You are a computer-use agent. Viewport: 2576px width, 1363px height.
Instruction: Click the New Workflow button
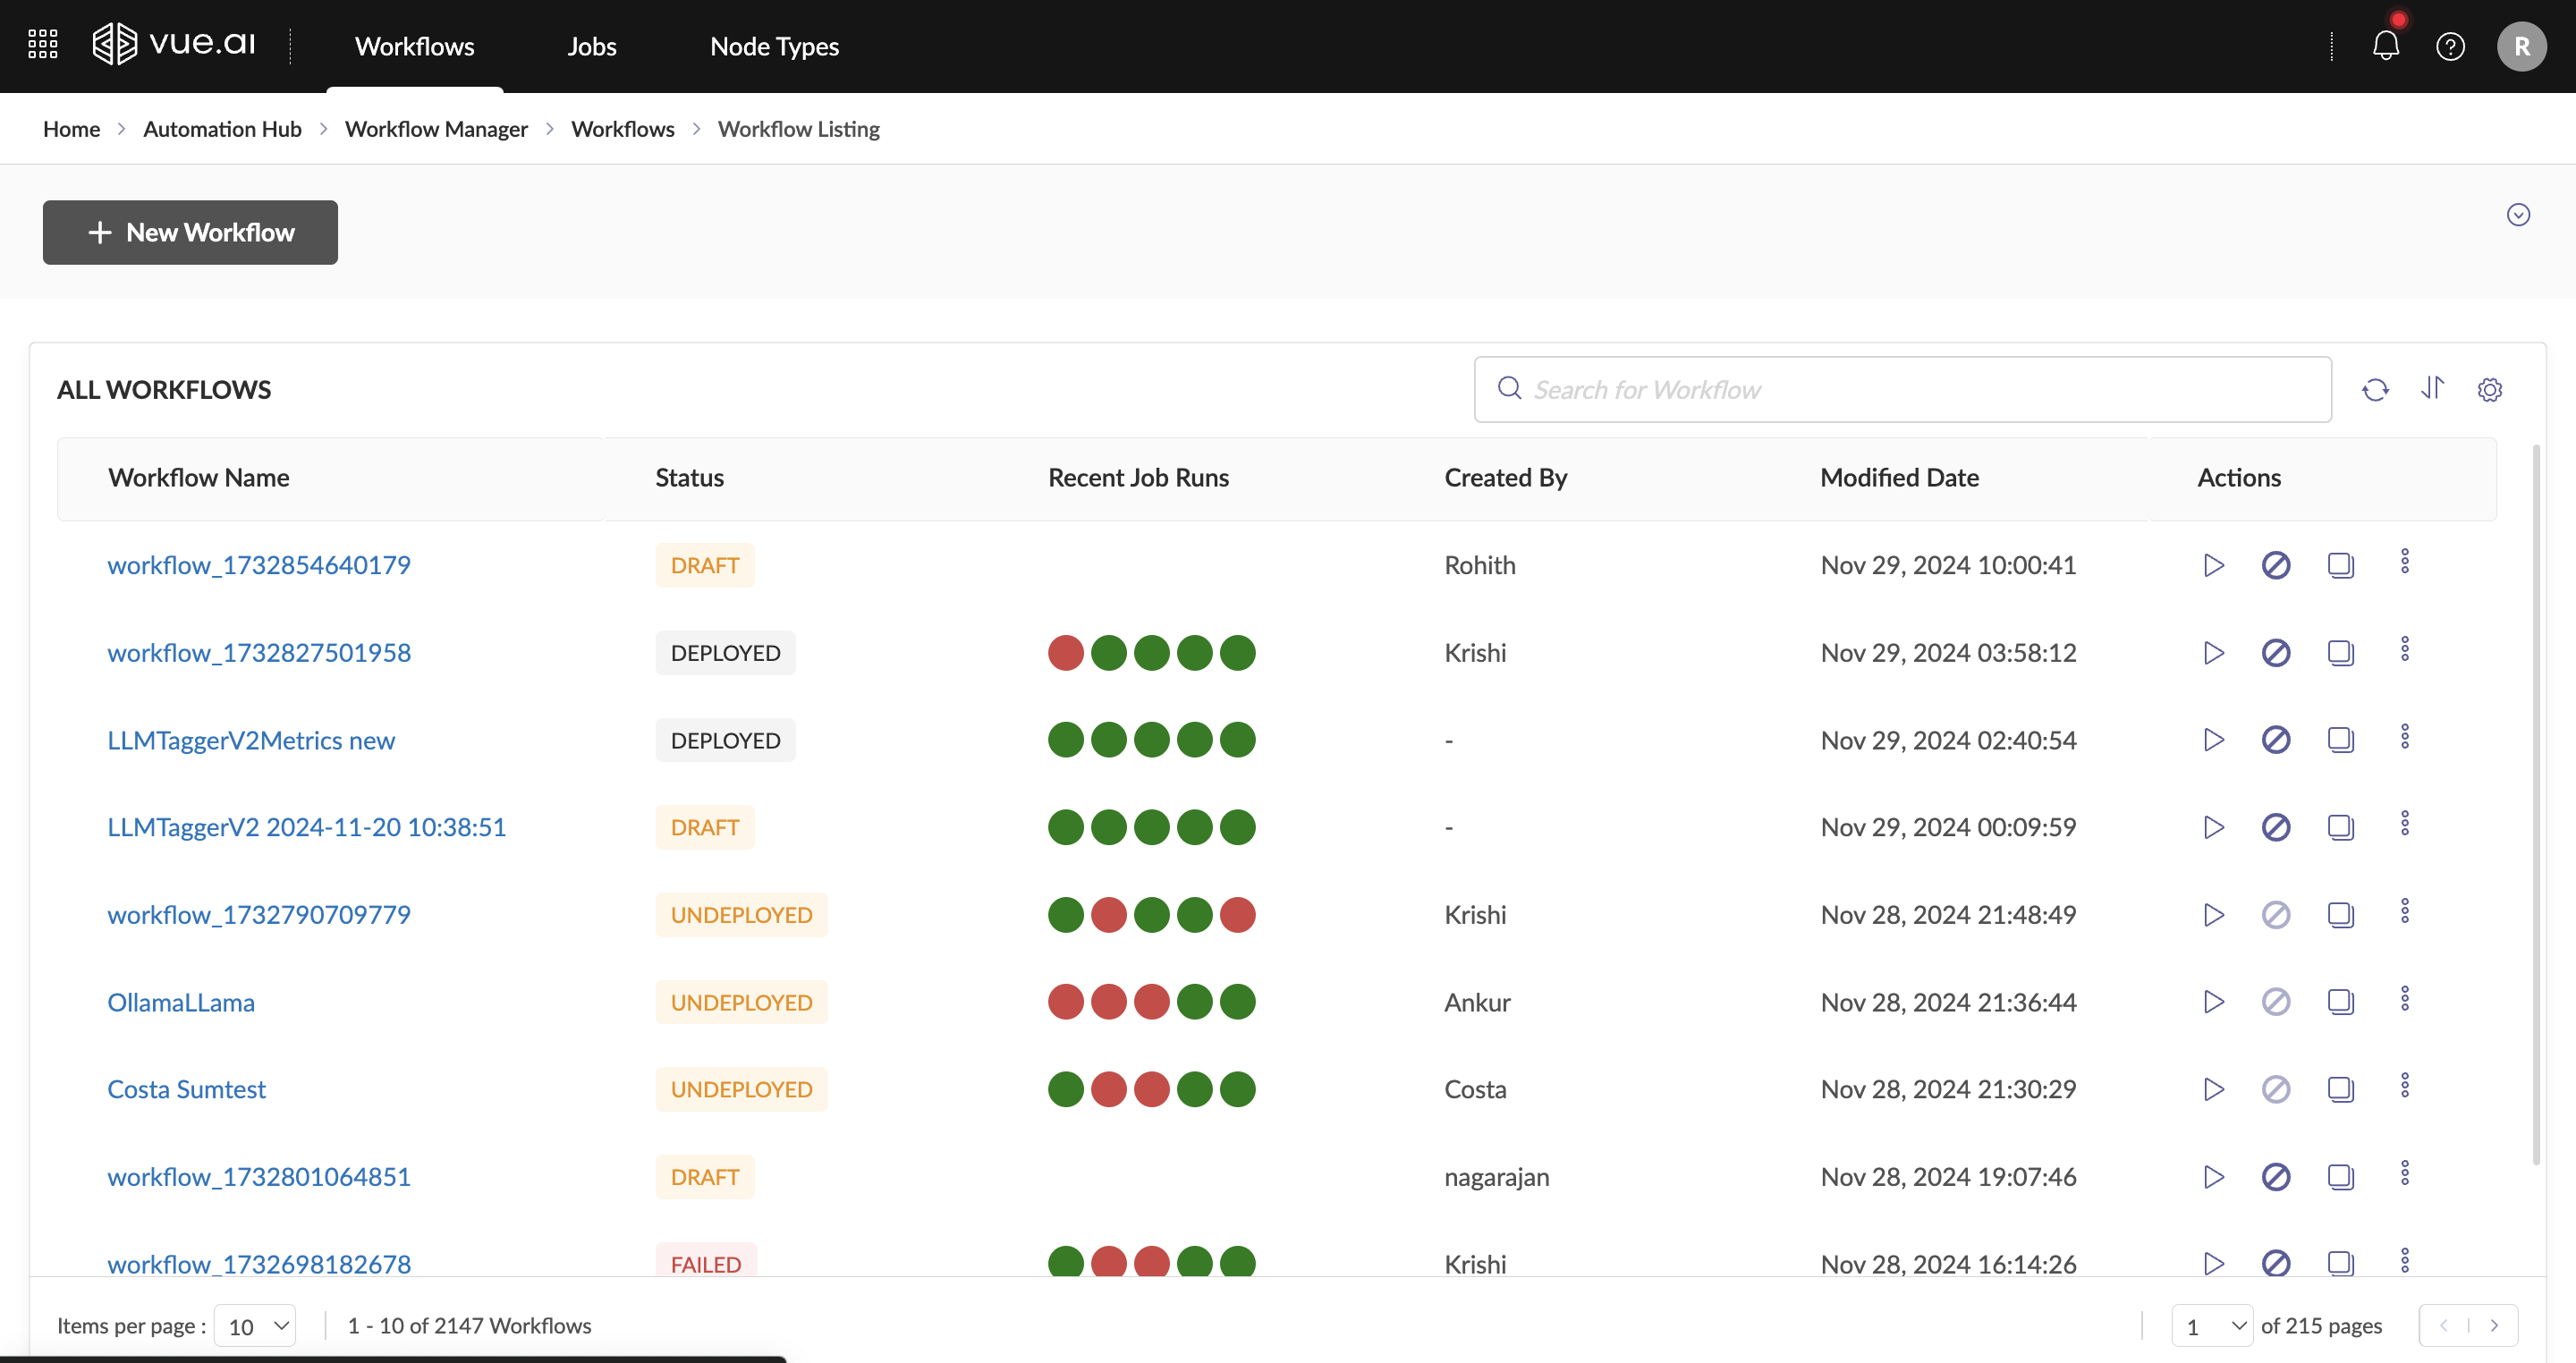190,232
